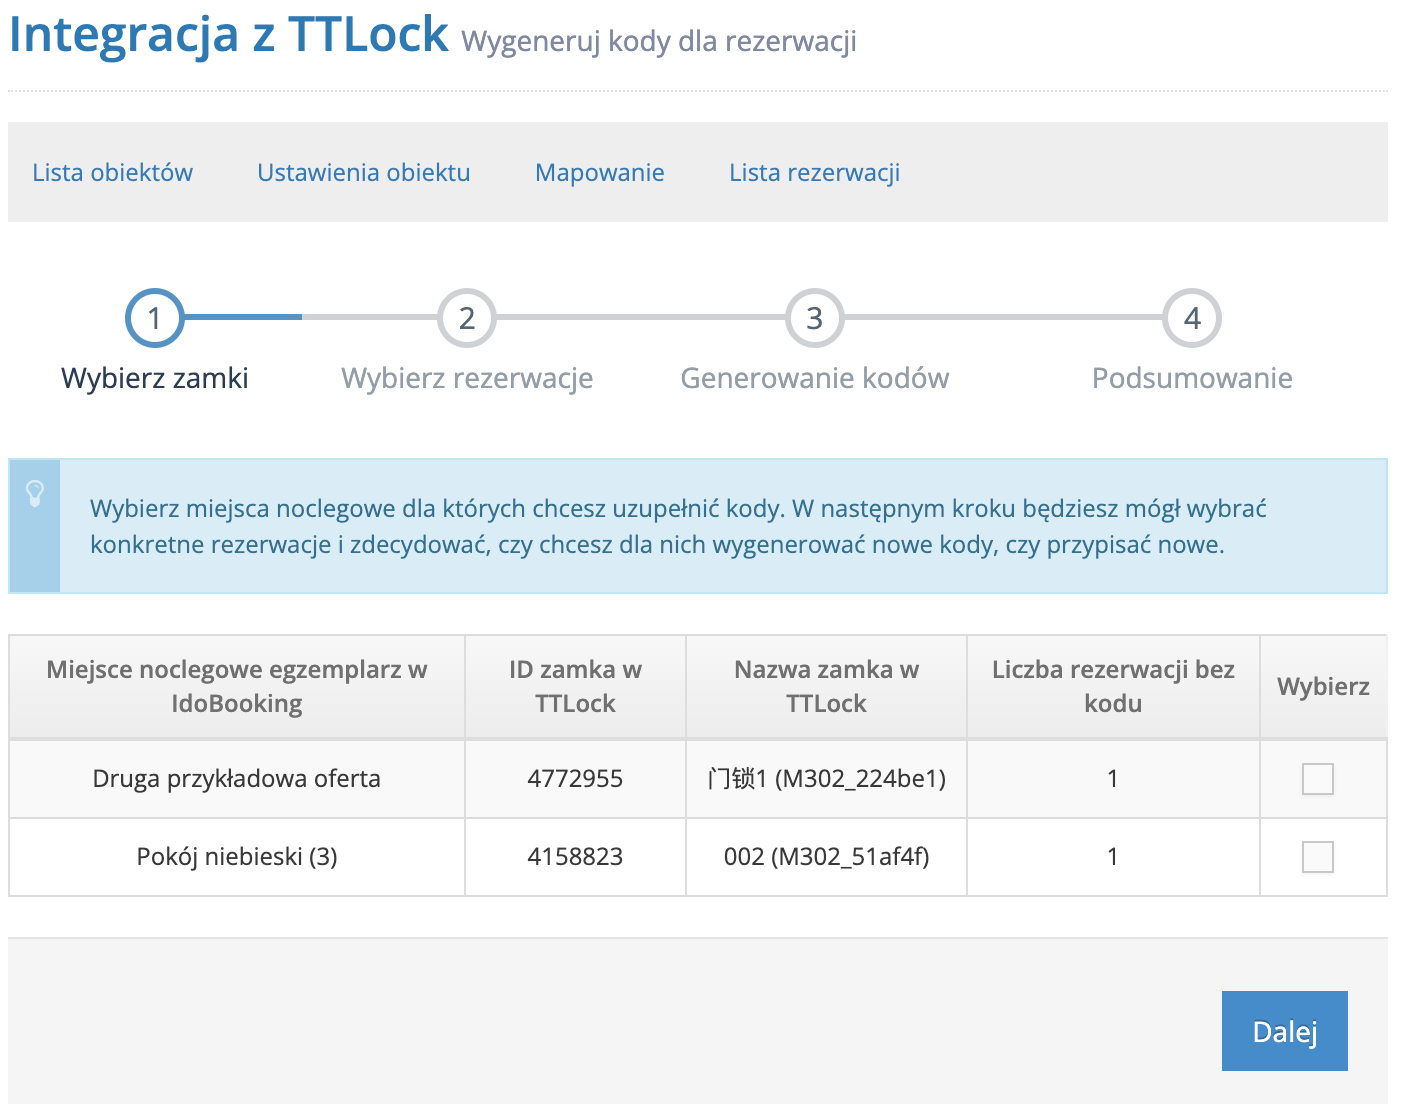1402x1104 pixels.
Task: Click the lightbulb hint icon
Action: (35, 493)
